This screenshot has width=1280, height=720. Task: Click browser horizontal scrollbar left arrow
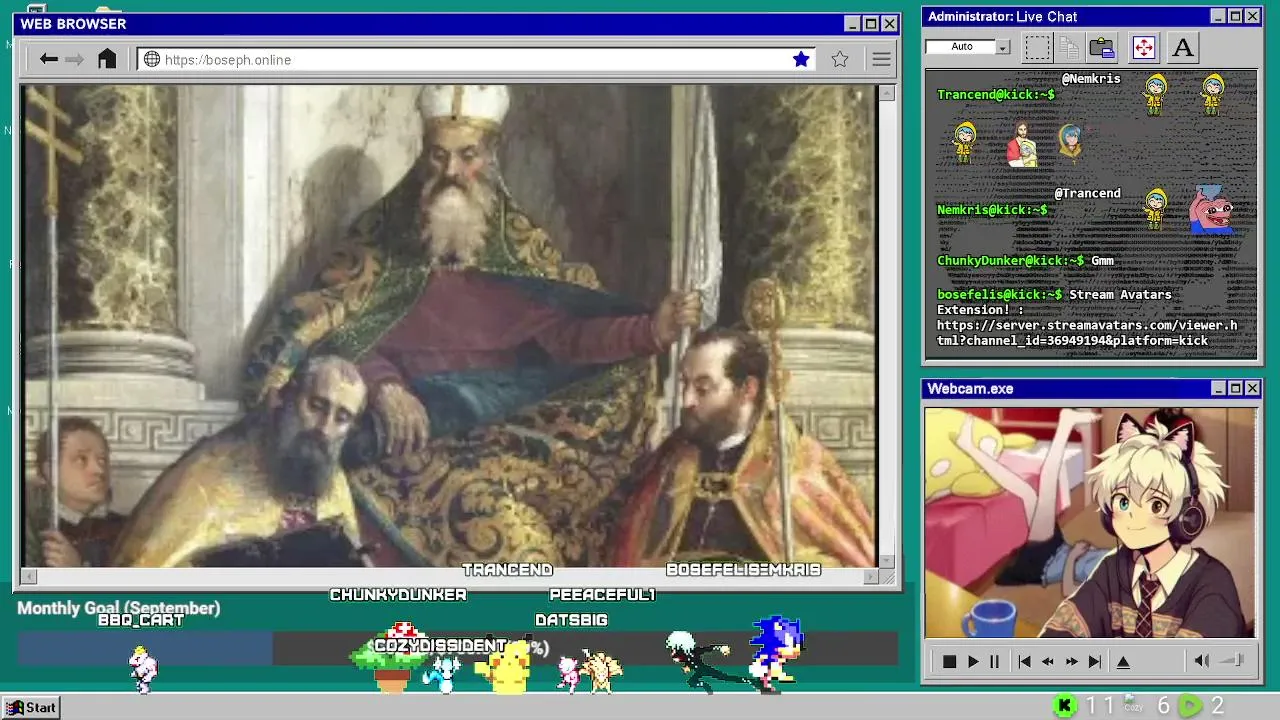[29, 576]
